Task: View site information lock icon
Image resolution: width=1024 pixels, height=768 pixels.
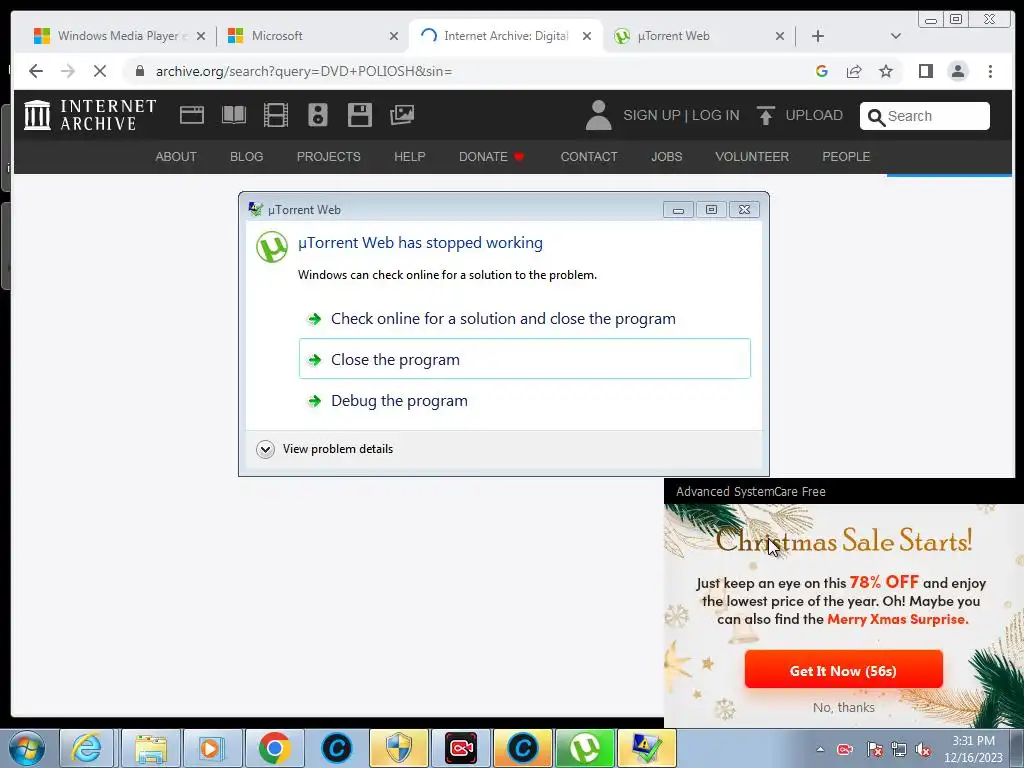Action: (139, 71)
